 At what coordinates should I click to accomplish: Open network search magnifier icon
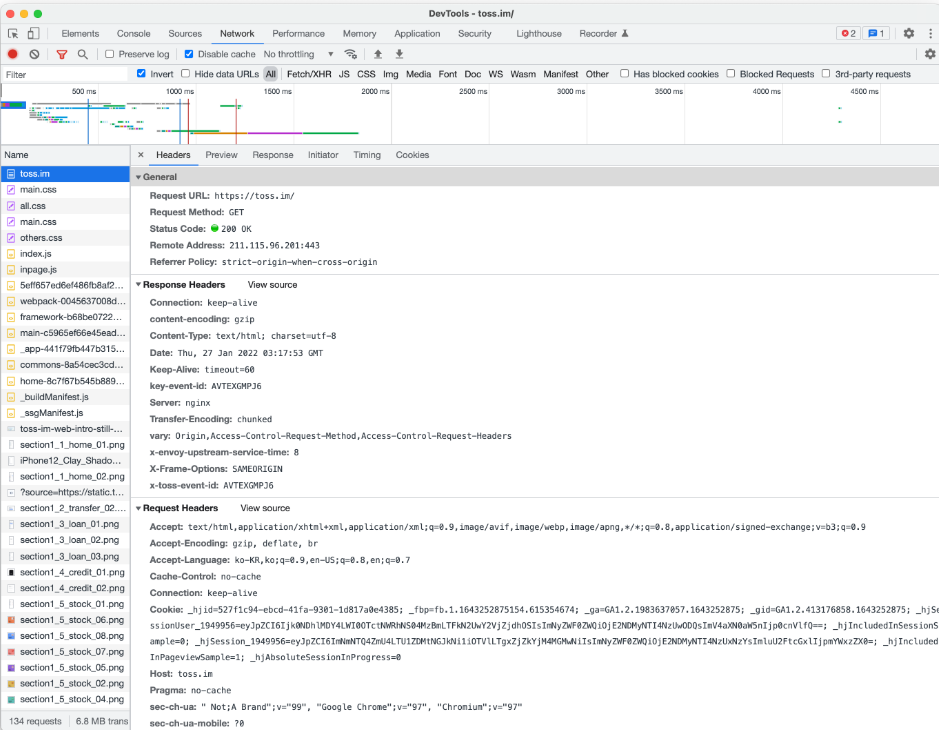tap(83, 54)
